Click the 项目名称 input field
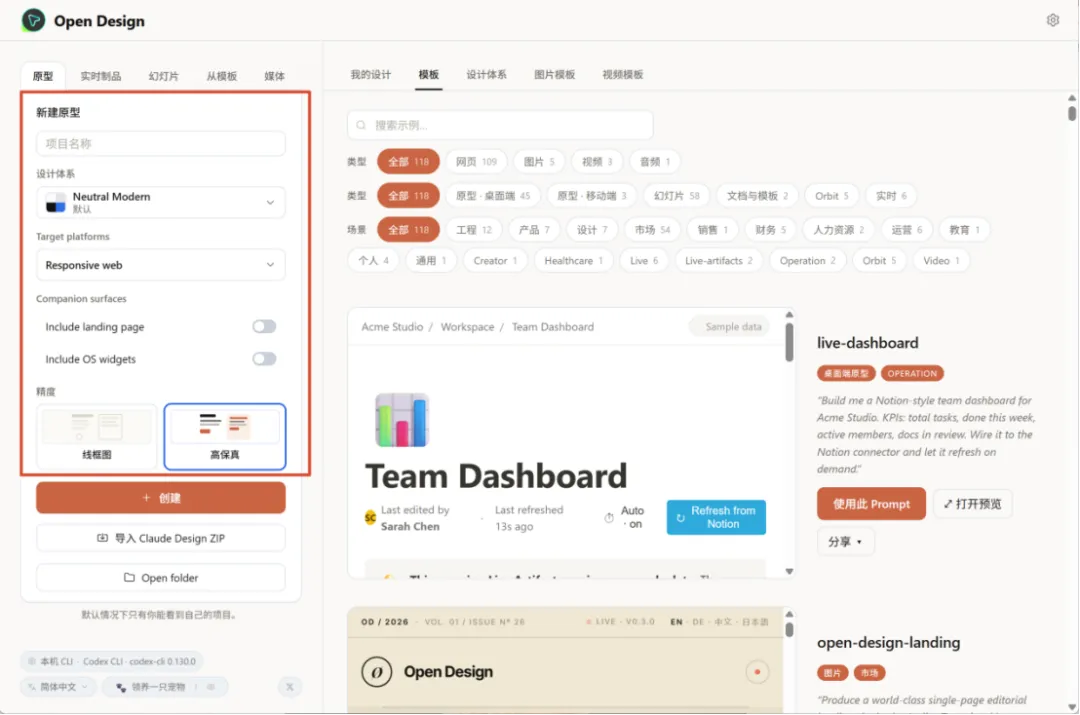The height and width of the screenshot is (715, 1080). [x=160, y=143]
